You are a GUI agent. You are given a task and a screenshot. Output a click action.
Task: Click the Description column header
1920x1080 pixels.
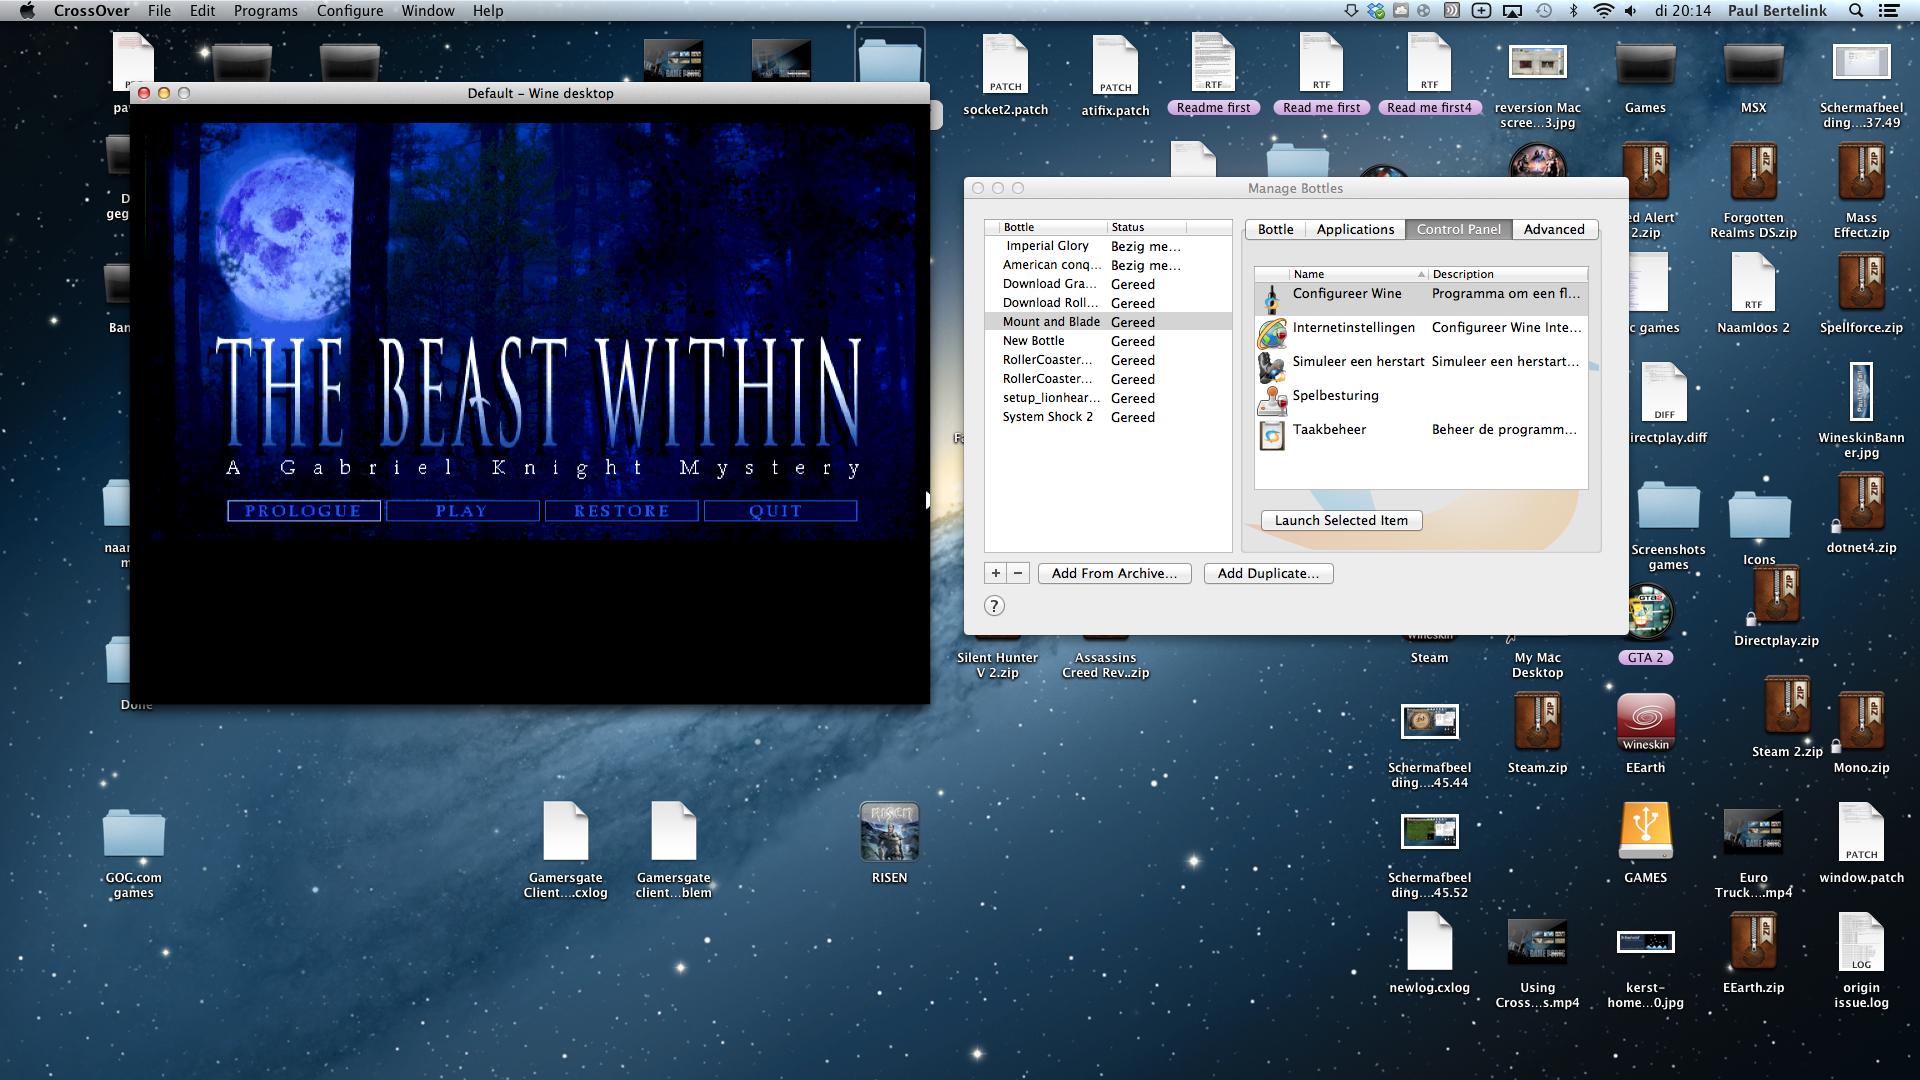click(1507, 274)
